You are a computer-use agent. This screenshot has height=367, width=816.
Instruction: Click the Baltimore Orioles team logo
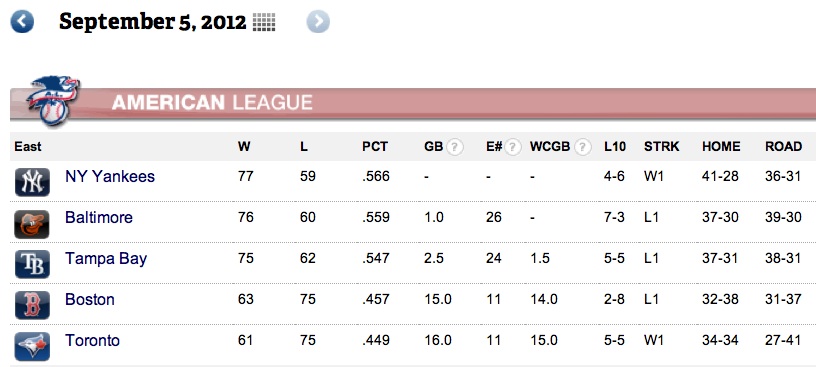(x=32, y=224)
